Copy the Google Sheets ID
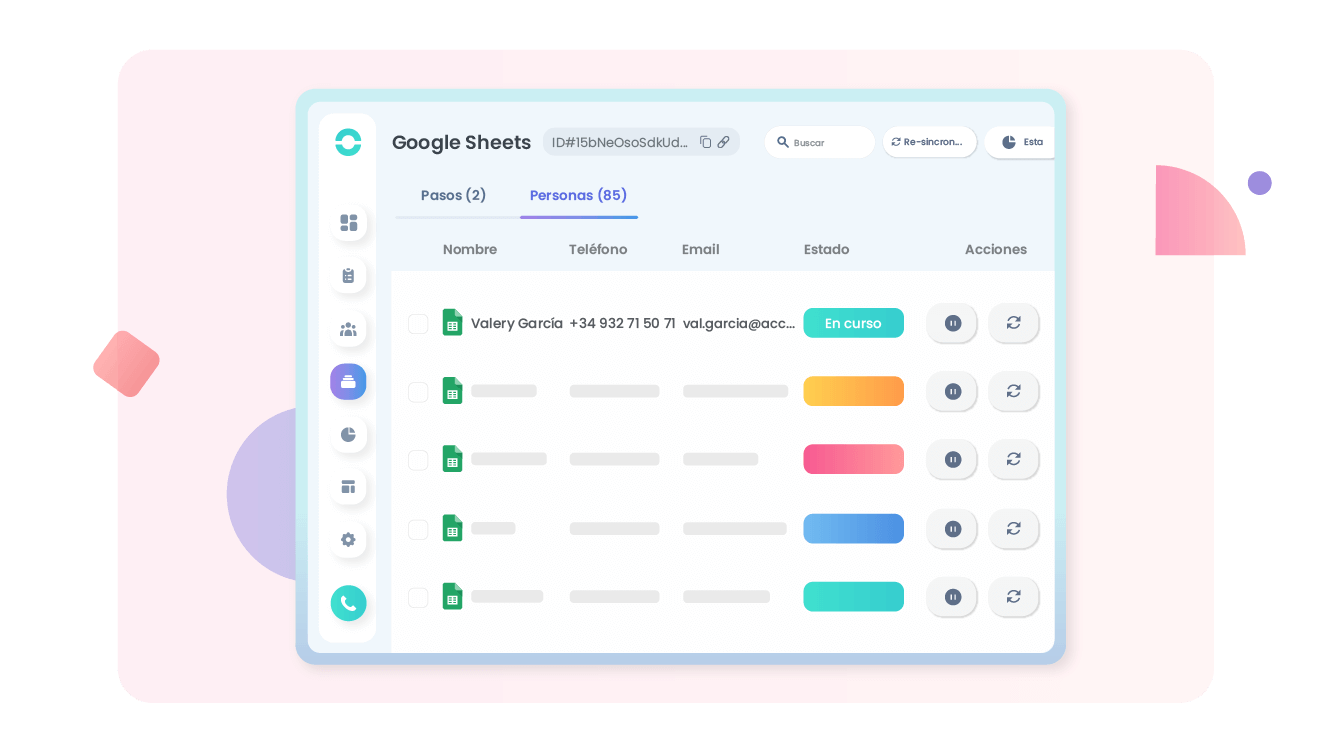1332x746 pixels. [705, 142]
